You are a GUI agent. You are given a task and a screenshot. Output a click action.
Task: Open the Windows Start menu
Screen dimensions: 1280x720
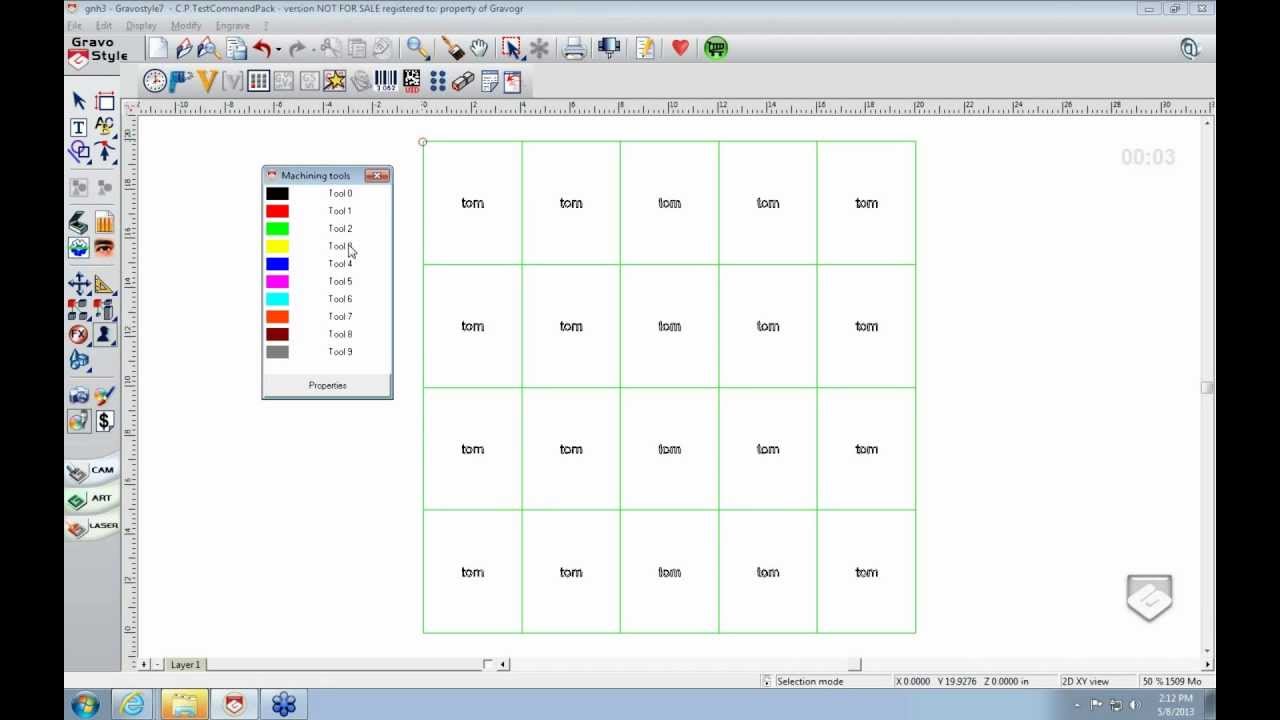tap(85, 704)
